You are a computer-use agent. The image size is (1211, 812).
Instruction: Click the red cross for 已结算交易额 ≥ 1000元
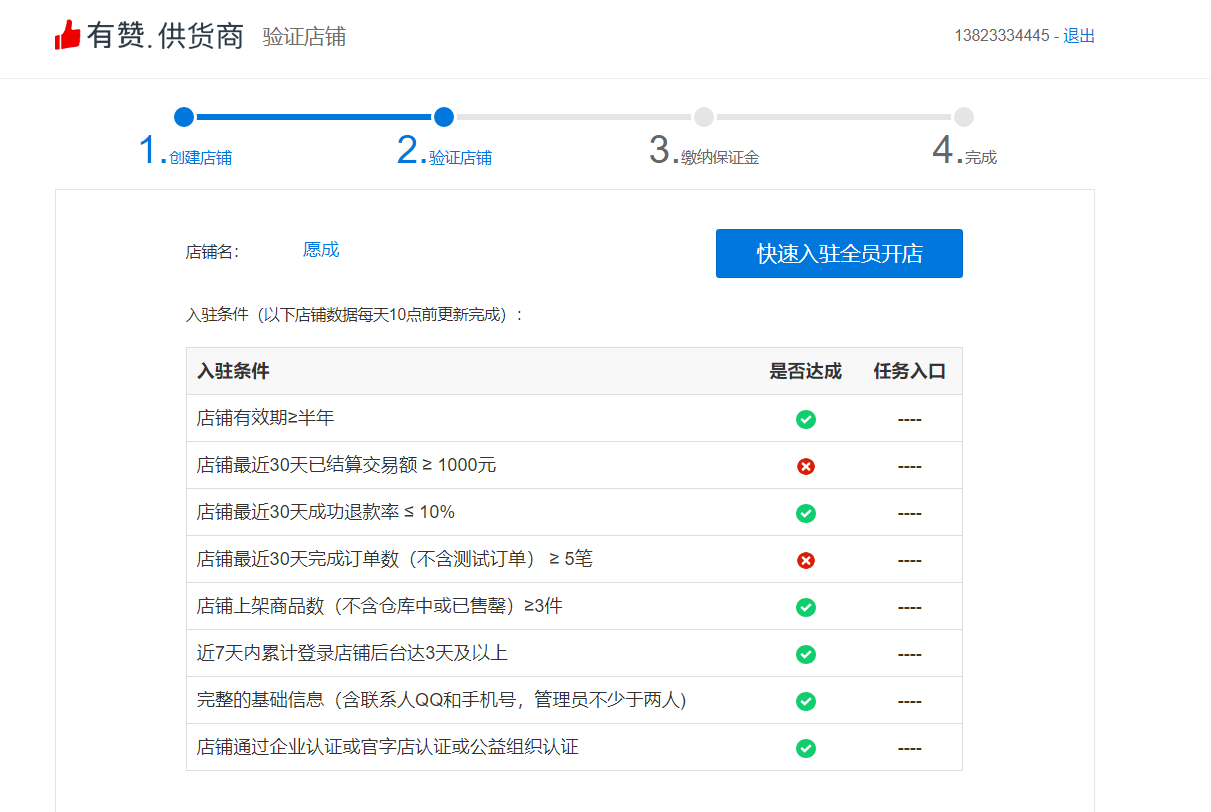(806, 466)
